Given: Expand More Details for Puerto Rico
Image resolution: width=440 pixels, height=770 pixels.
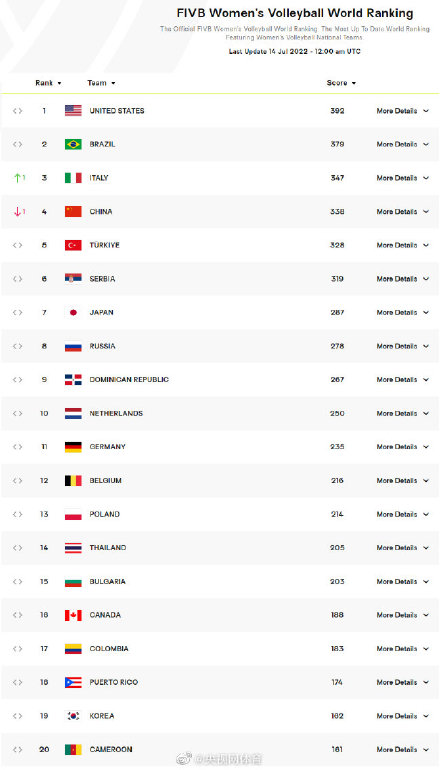Looking at the screenshot, I should [x=403, y=682].
